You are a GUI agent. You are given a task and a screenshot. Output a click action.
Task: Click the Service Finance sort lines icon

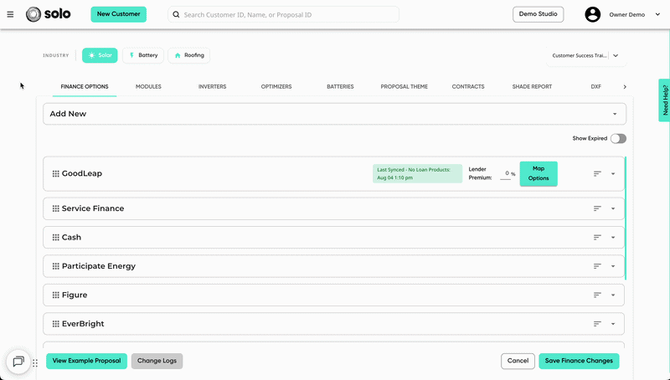597,209
